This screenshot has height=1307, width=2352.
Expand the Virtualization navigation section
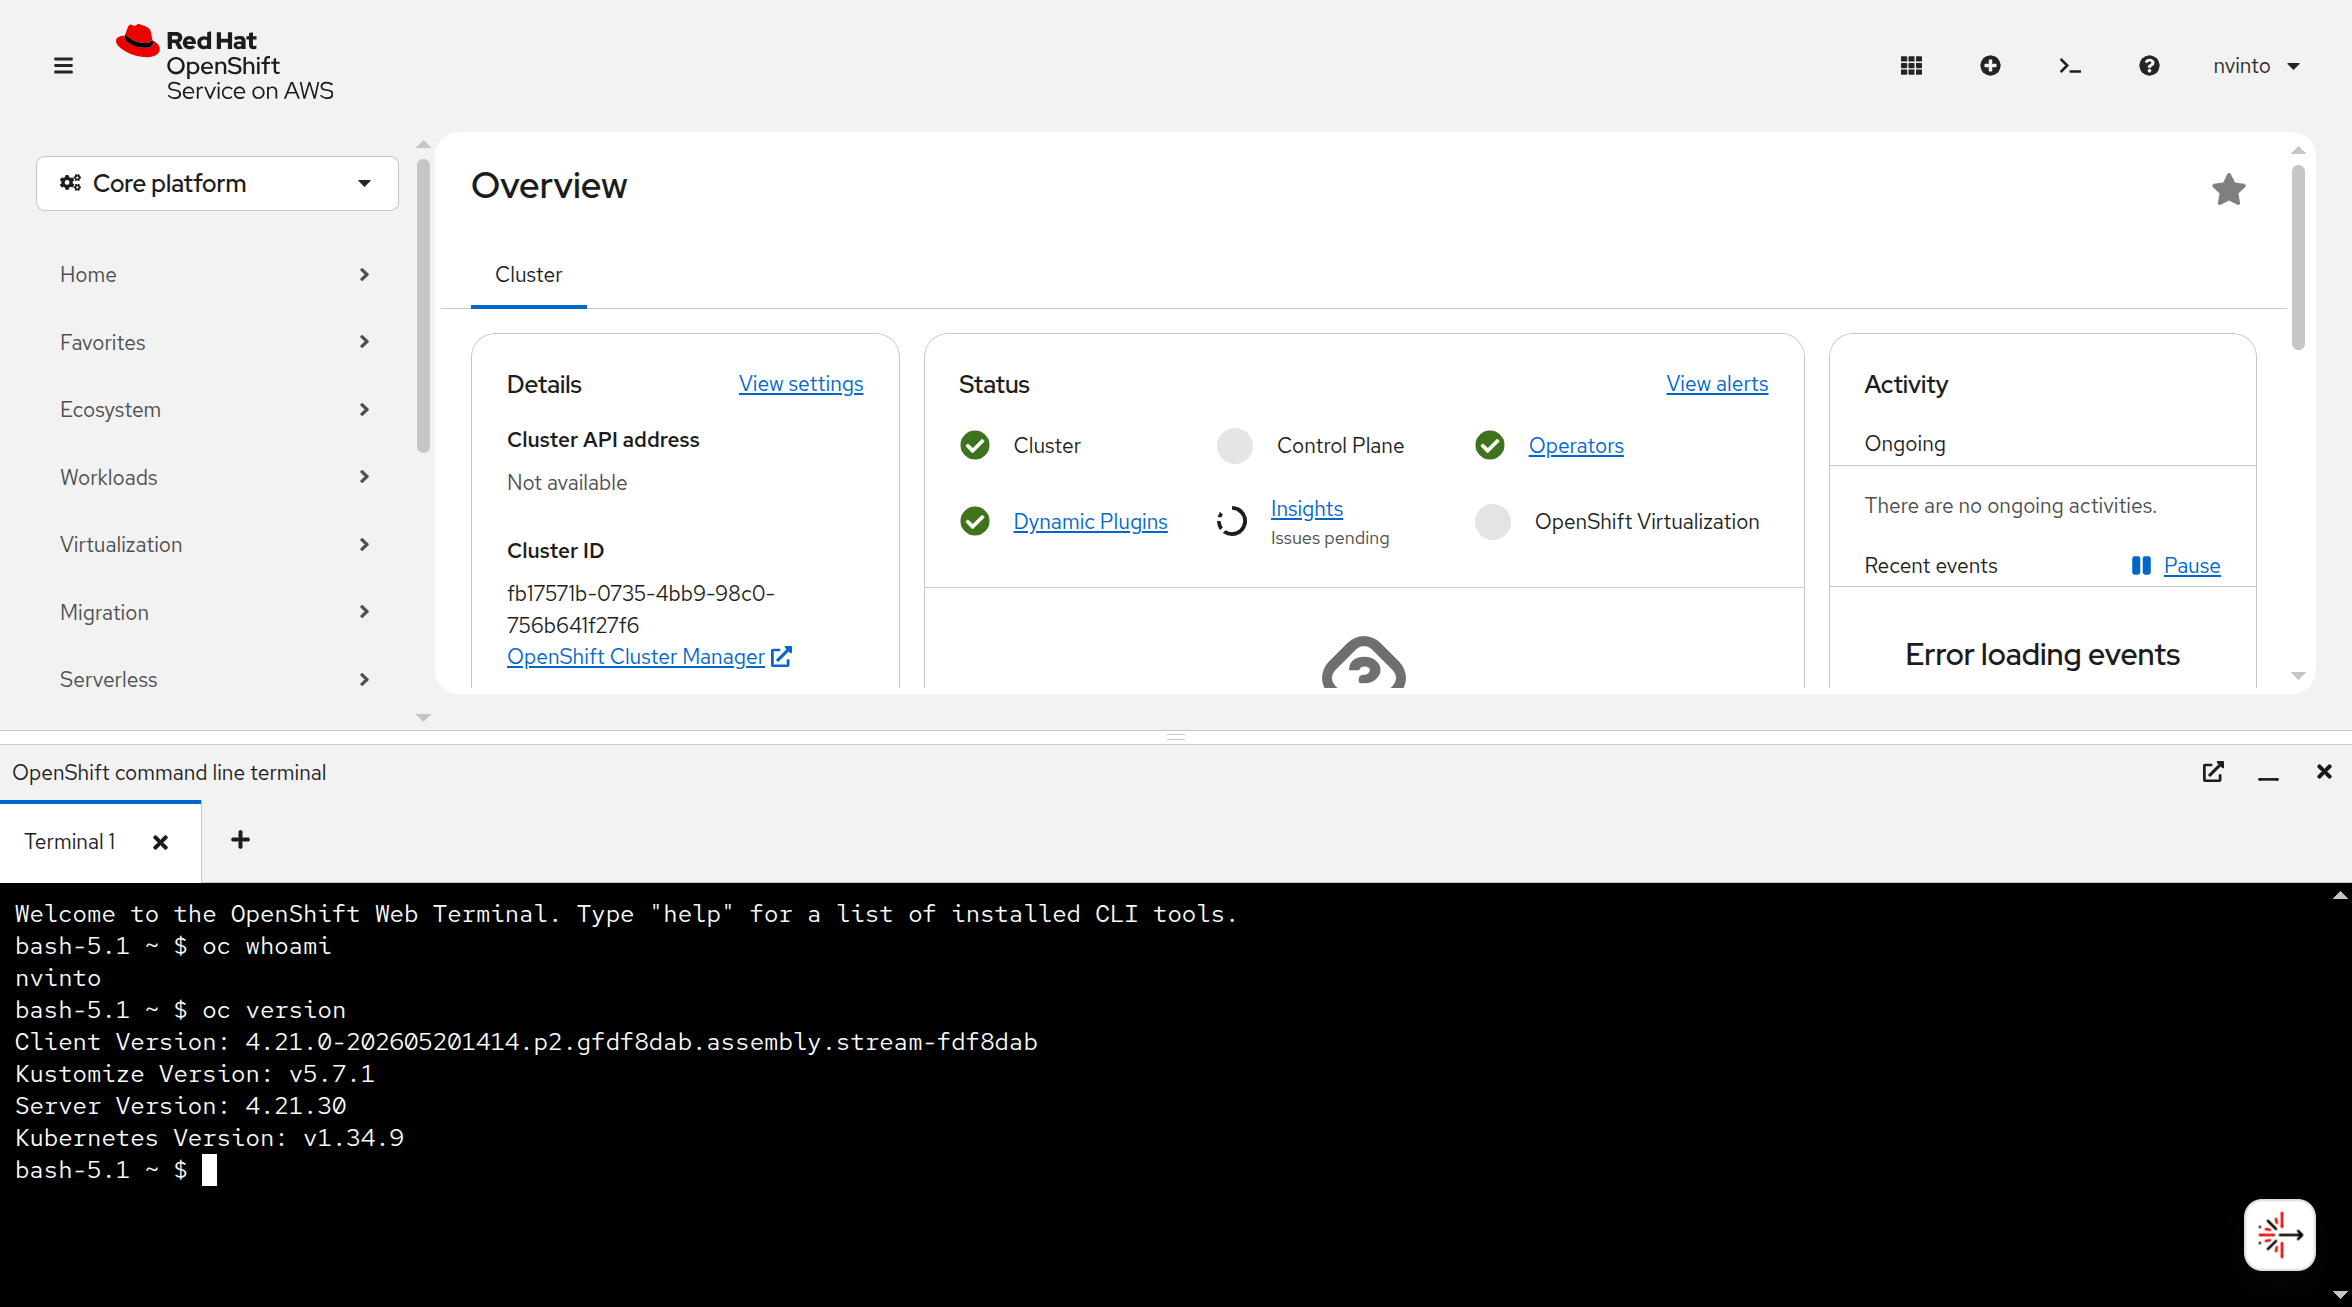point(215,544)
